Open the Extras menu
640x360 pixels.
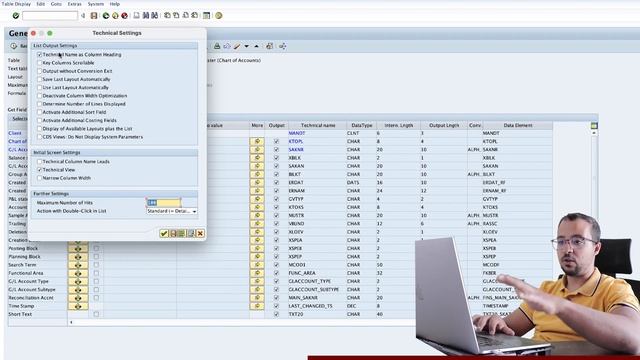click(x=74, y=4)
